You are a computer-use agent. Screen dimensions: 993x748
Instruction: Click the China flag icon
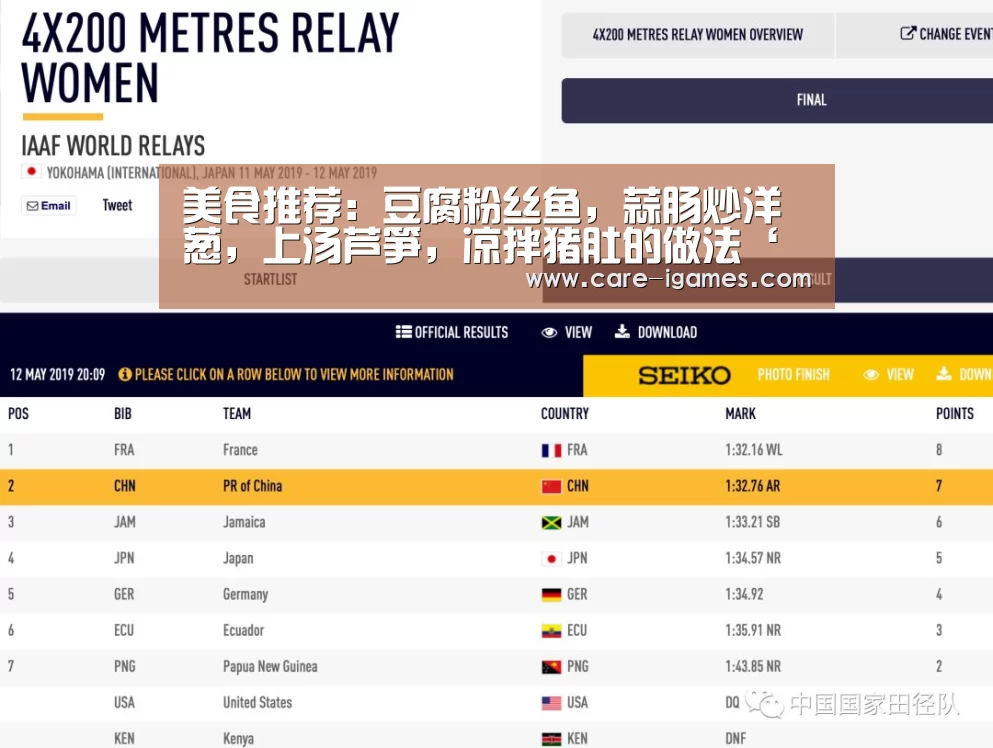551,487
